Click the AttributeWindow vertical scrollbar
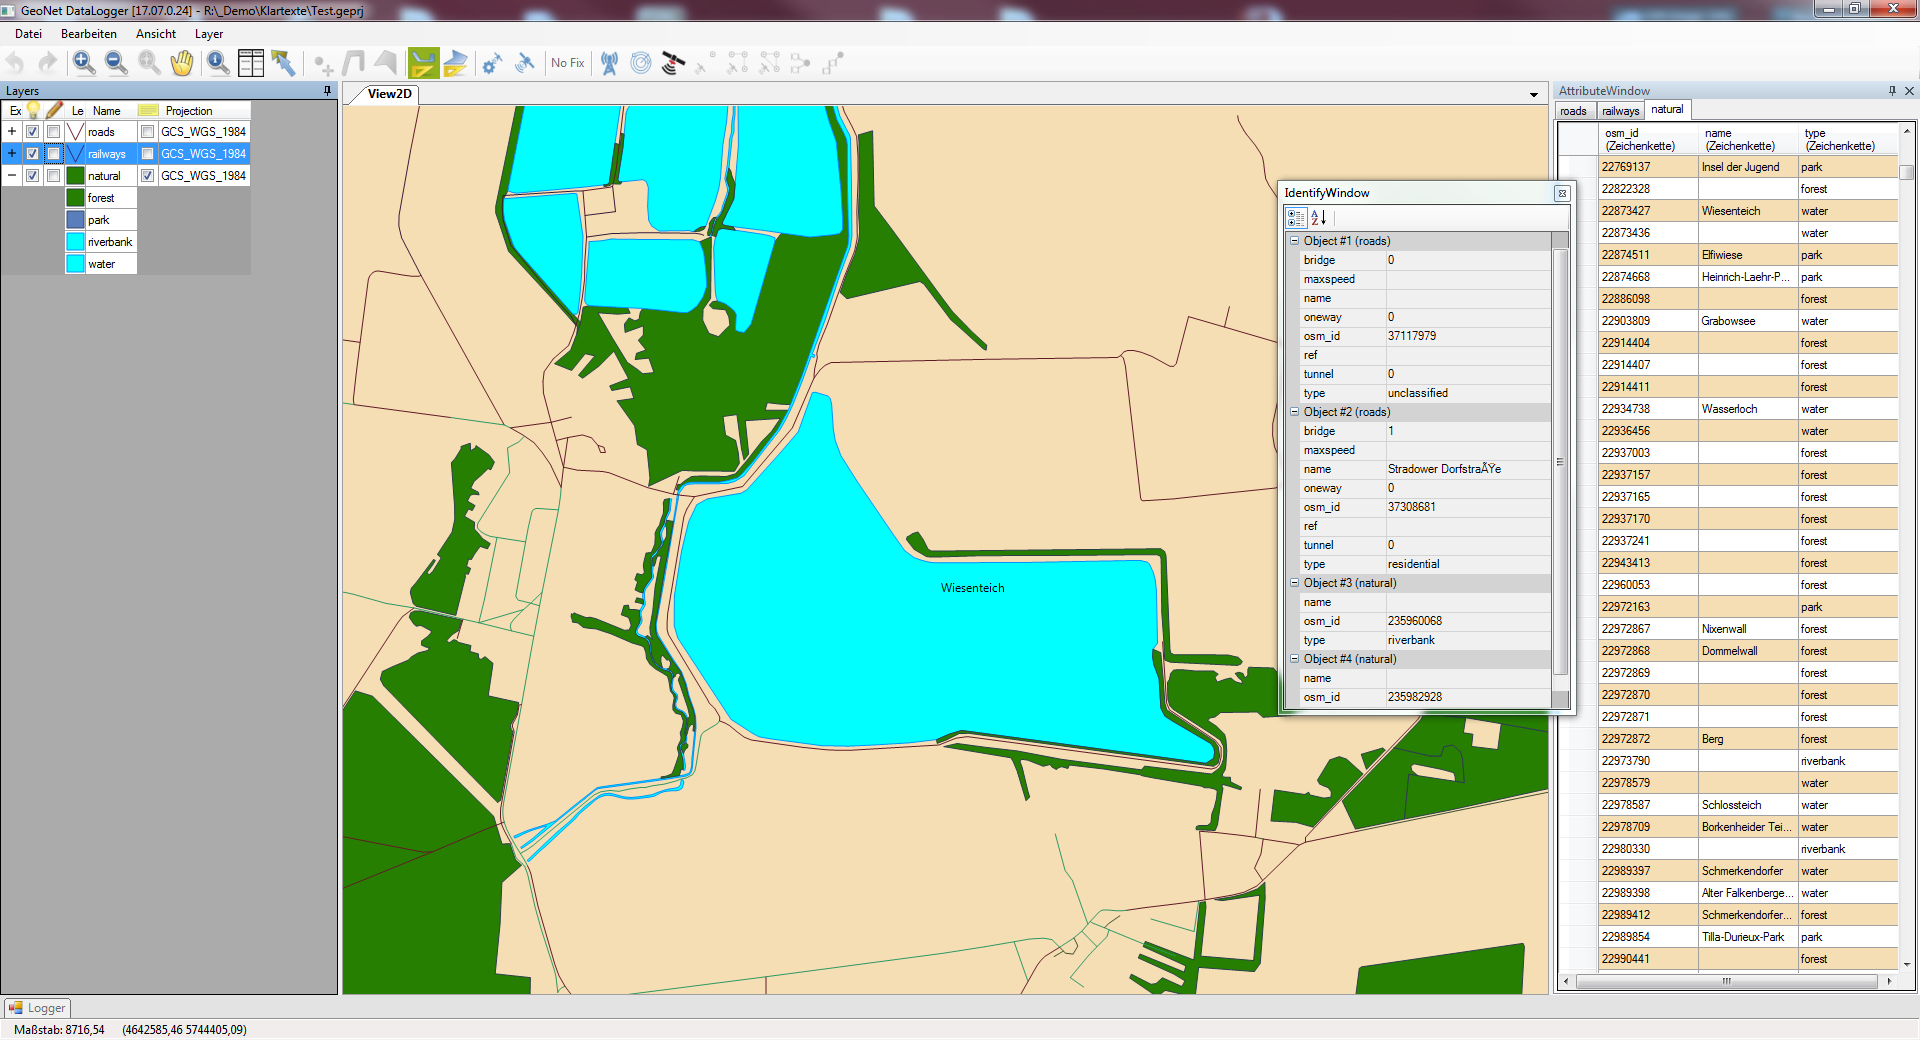The width and height of the screenshot is (1920, 1040). click(x=1907, y=545)
